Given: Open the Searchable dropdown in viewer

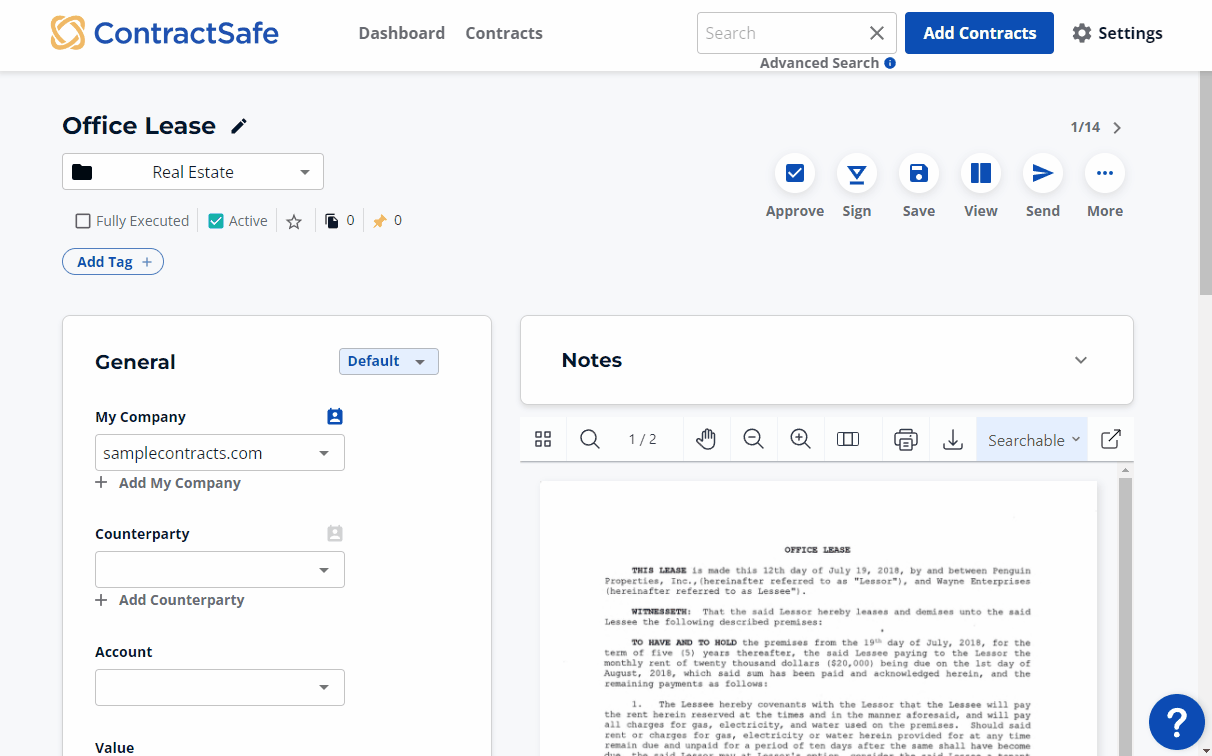Looking at the screenshot, I should (x=1033, y=440).
